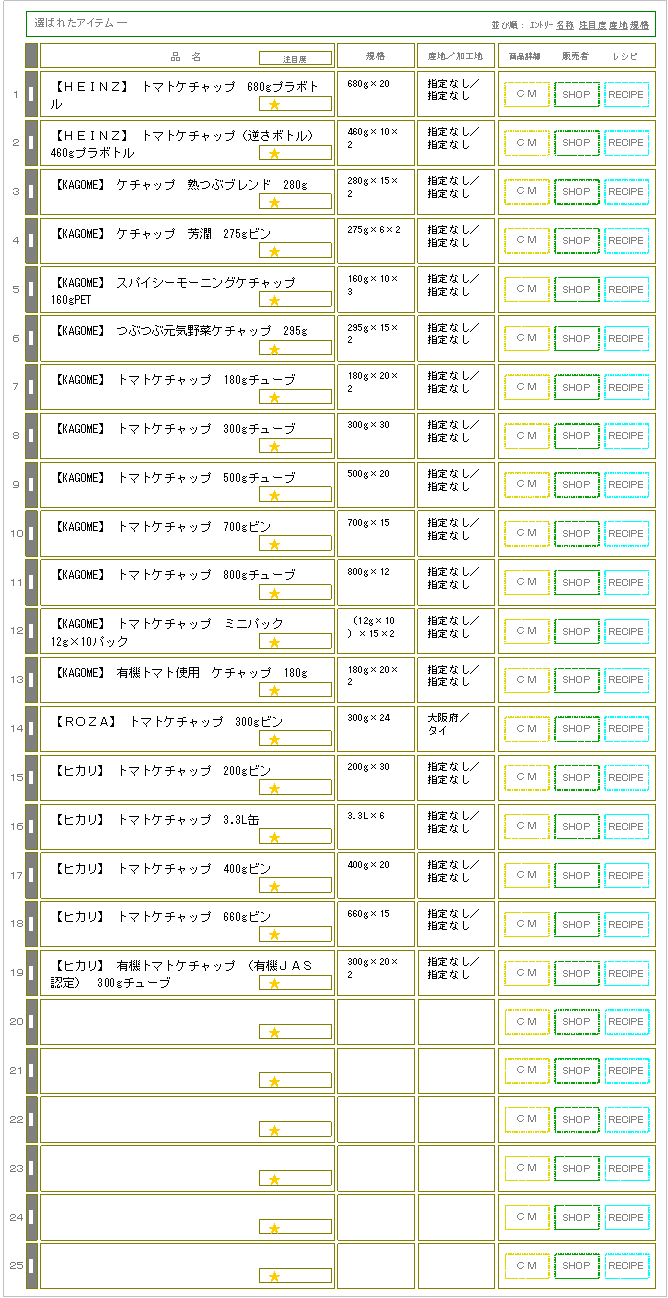Sort the list by 注目度 in the top bar
This screenshot has width=668, height=1298.
592,24
